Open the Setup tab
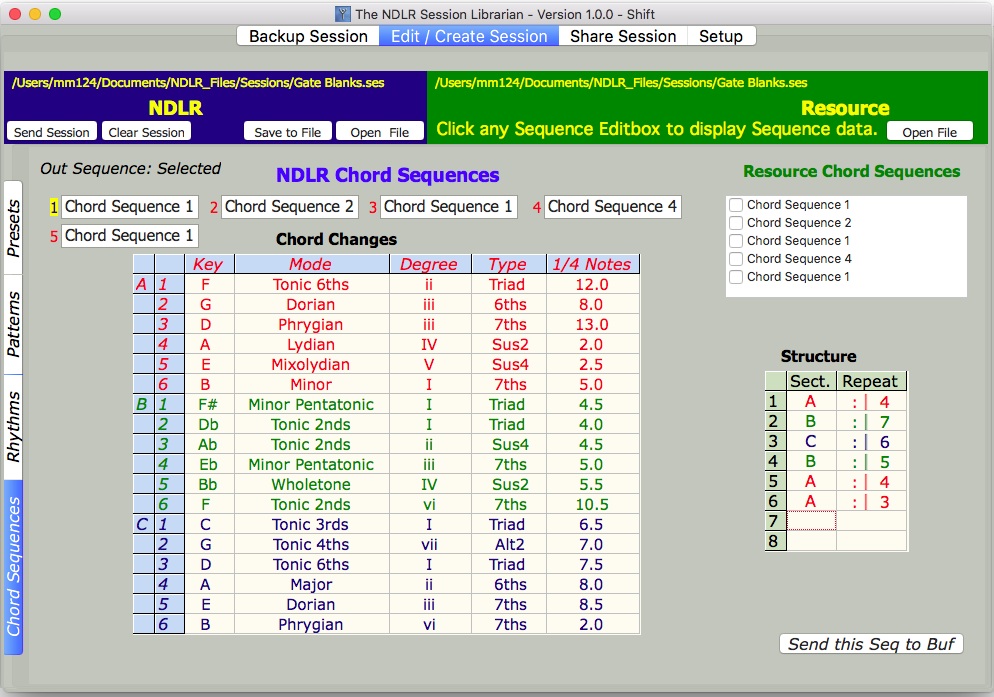This screenshot has width=994, height=697. tap(721, 35)
